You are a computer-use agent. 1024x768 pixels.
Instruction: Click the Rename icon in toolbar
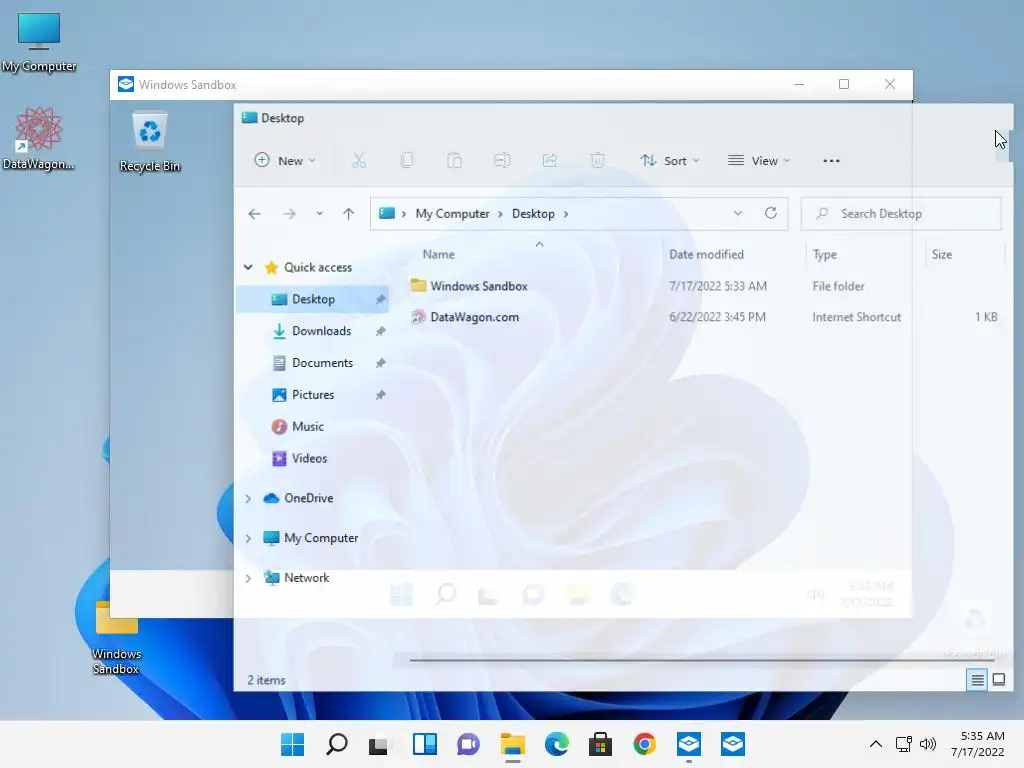pyautogui.click(x=502, y=160)
